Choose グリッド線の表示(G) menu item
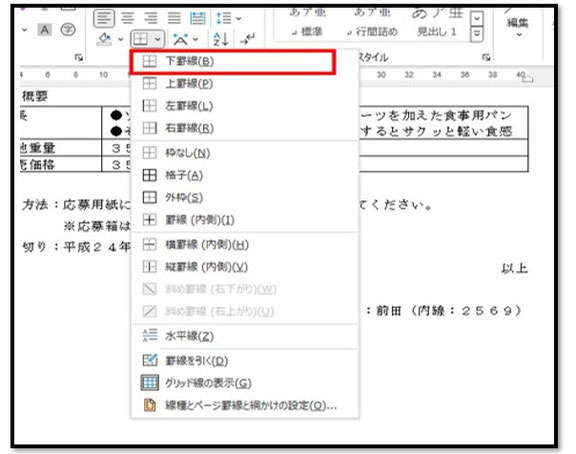Screen dimensions: 576x454 click(x=245, y=383)
